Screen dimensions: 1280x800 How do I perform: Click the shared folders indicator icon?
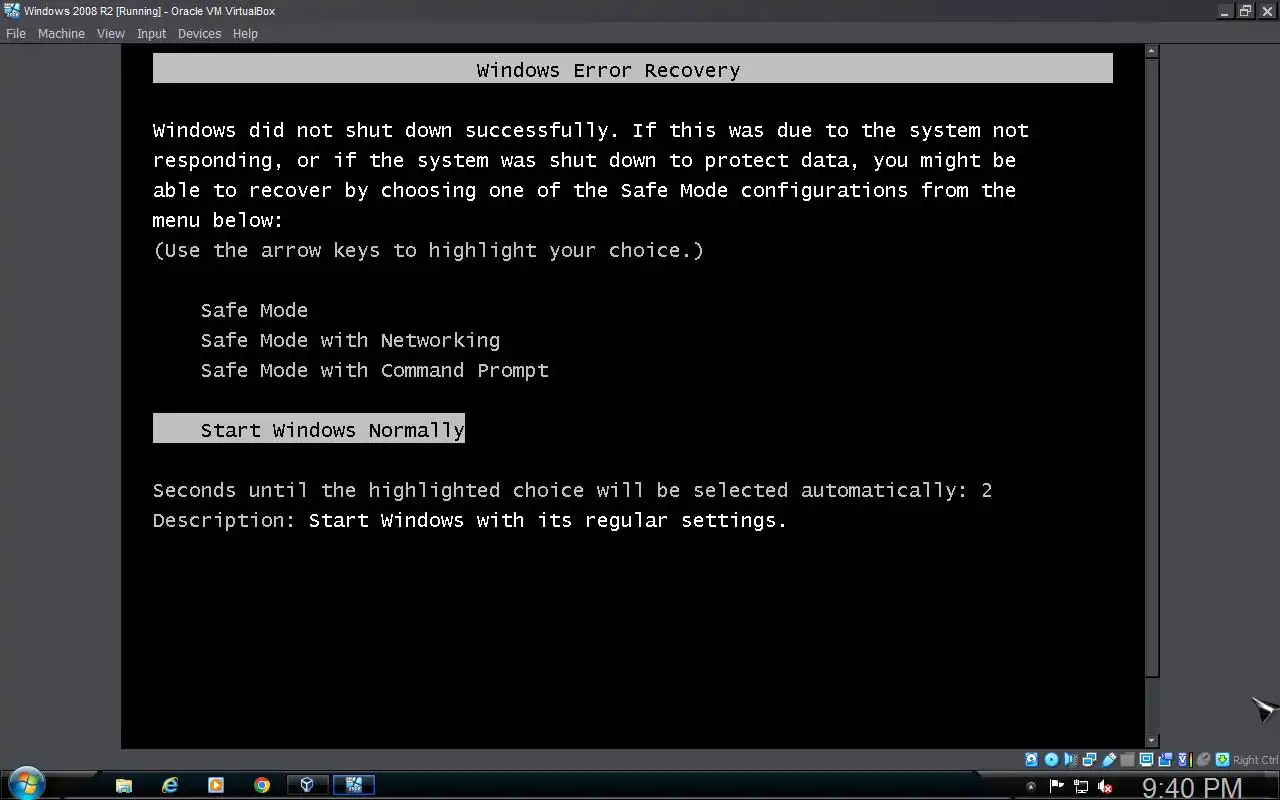tap(1128, 760)
